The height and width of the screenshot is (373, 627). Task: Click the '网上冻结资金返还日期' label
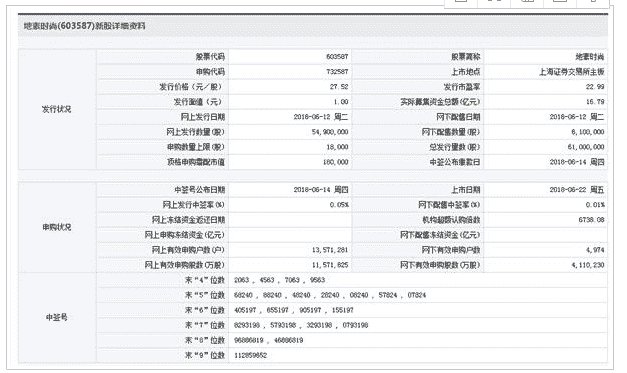(188, 220)
